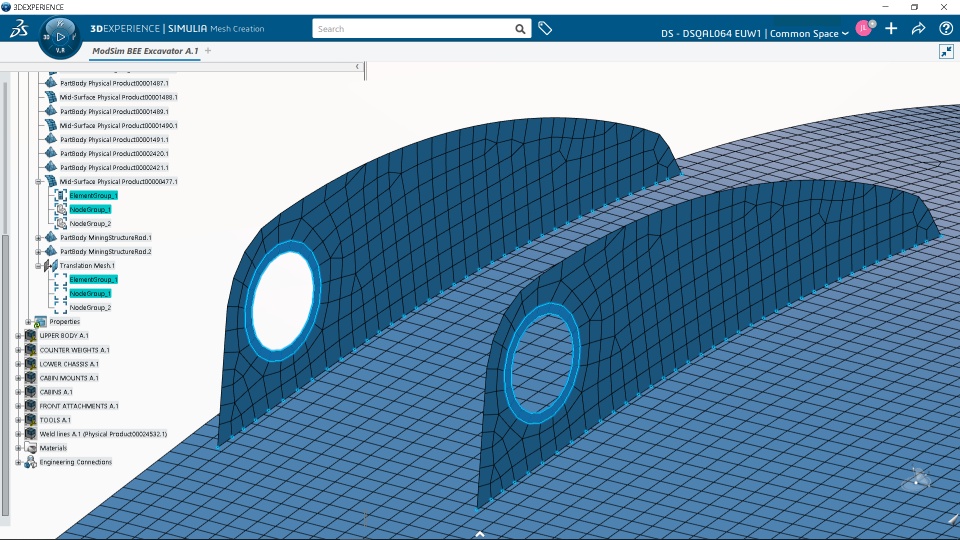960x540 pixels.
Task: Click the user profile avatar icon
Action: pos(864,28)
